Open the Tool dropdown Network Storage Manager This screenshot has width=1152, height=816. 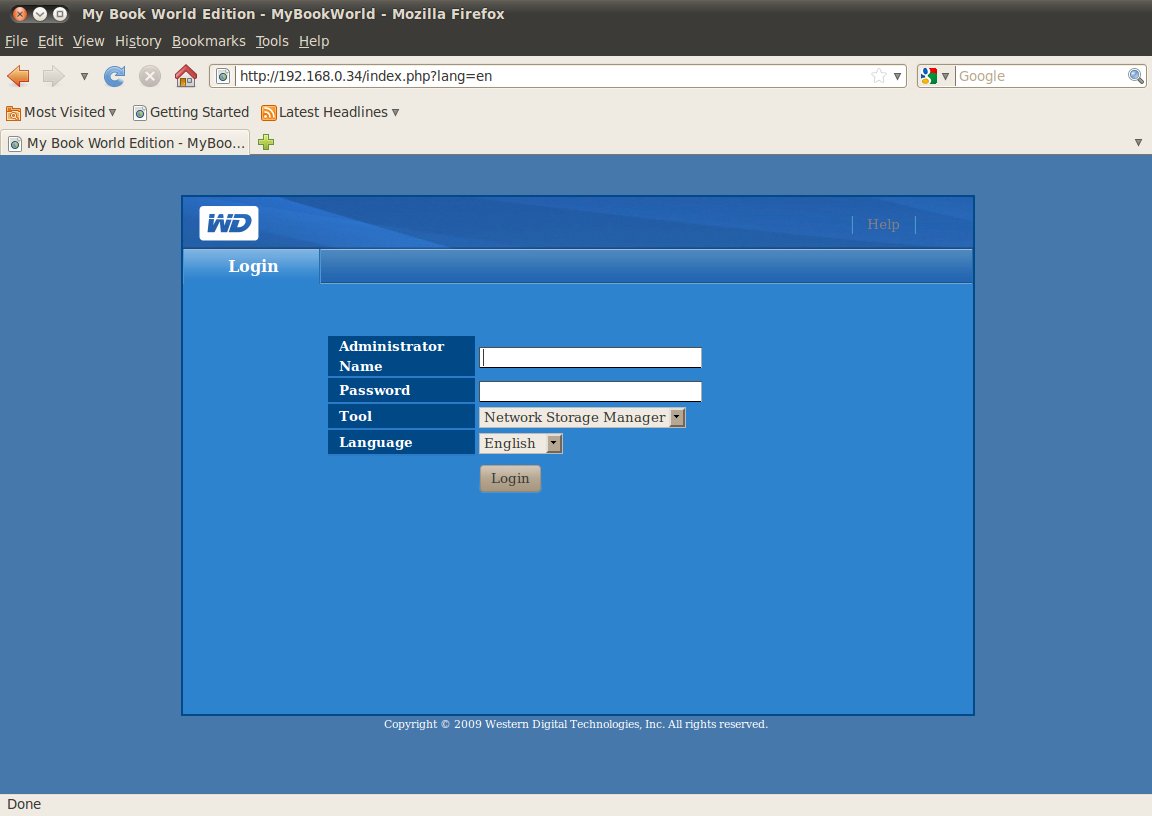pyautogui.click(x=582, y=417)
